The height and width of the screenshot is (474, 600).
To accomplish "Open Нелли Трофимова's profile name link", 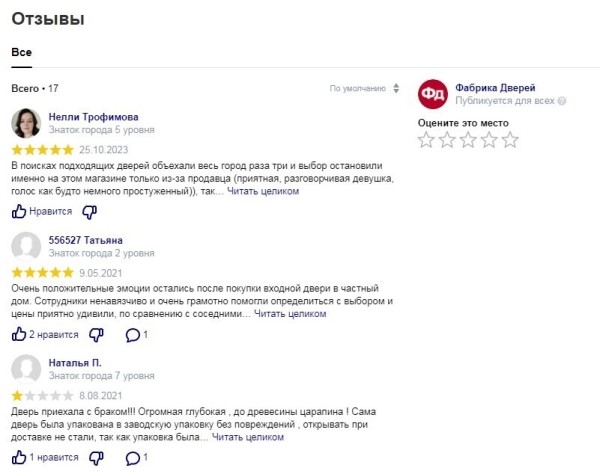I will tap(93, 116).
